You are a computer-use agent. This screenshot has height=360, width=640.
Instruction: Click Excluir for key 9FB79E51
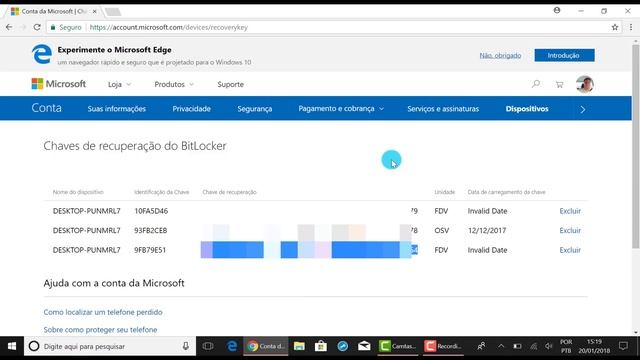[x=570, y=250]
